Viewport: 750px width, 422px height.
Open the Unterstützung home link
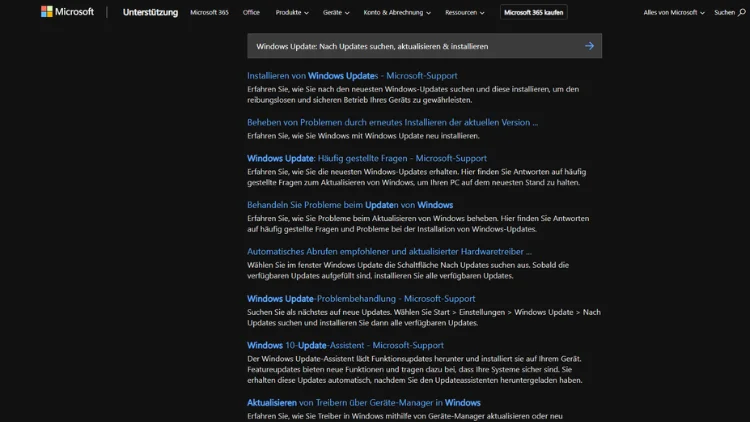150,12
